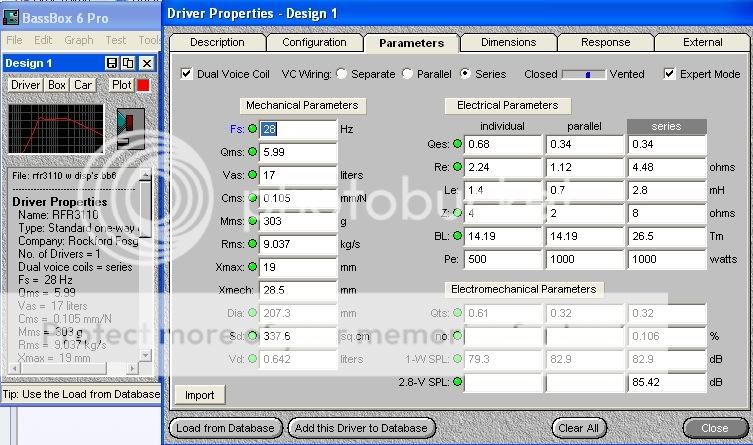753x445 pixels.
Task: Click the red plot color square
Action: (x=143, y=85)
